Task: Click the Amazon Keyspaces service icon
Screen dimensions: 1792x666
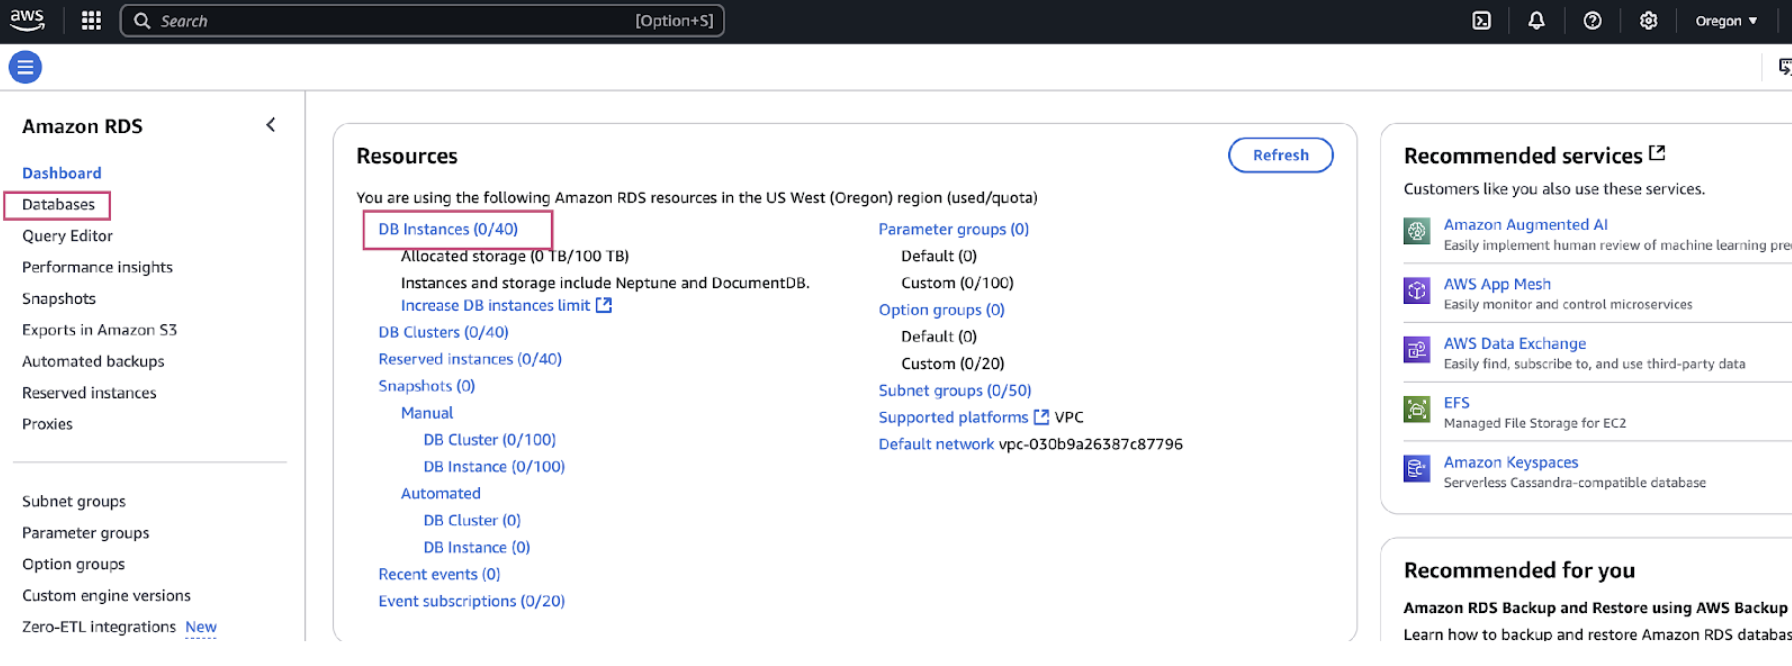Action: pos(1417,468)
